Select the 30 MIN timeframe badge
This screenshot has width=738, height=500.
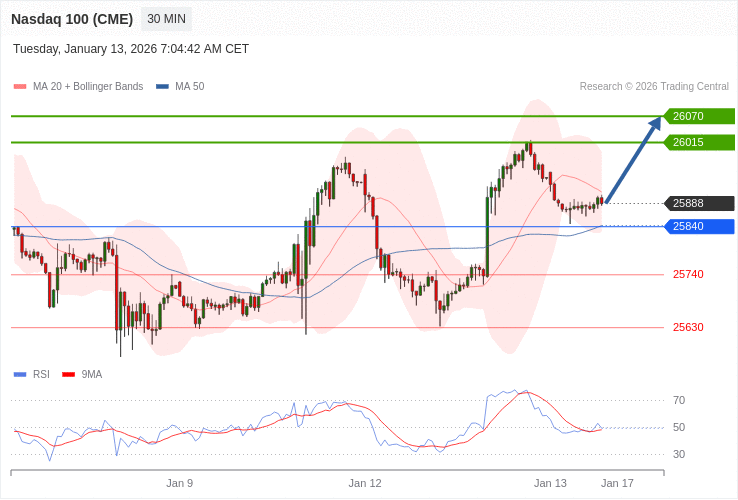pos(167,19)
